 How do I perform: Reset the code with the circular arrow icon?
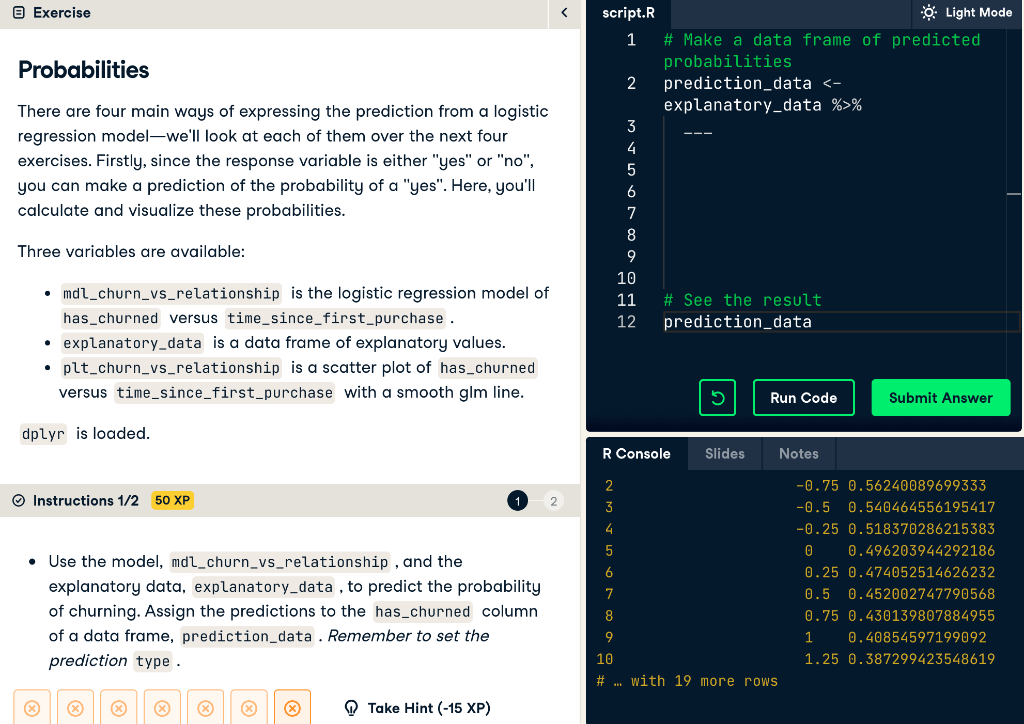(x=717, y=397)
